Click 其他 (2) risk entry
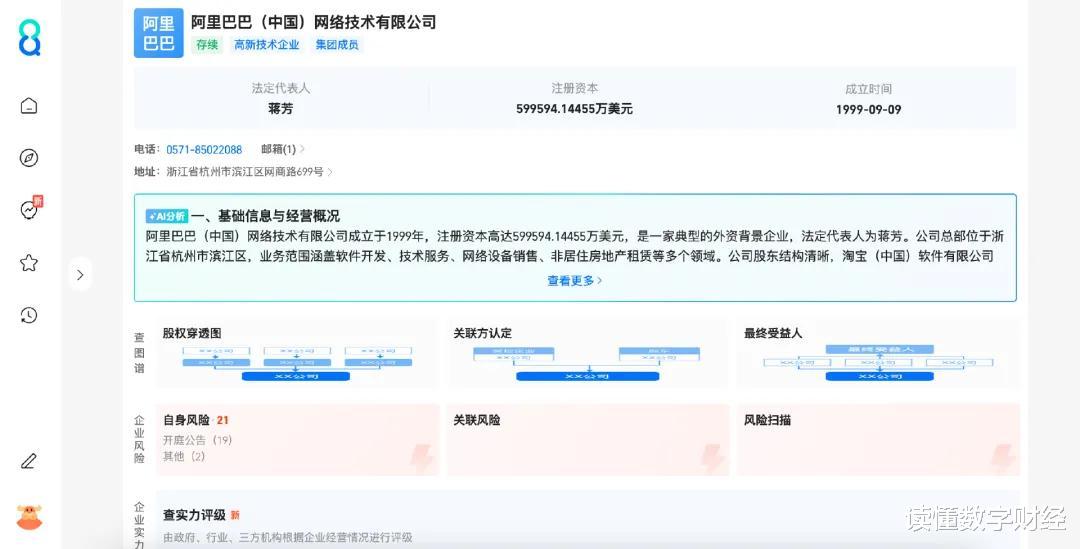 (x=184, y=457)
